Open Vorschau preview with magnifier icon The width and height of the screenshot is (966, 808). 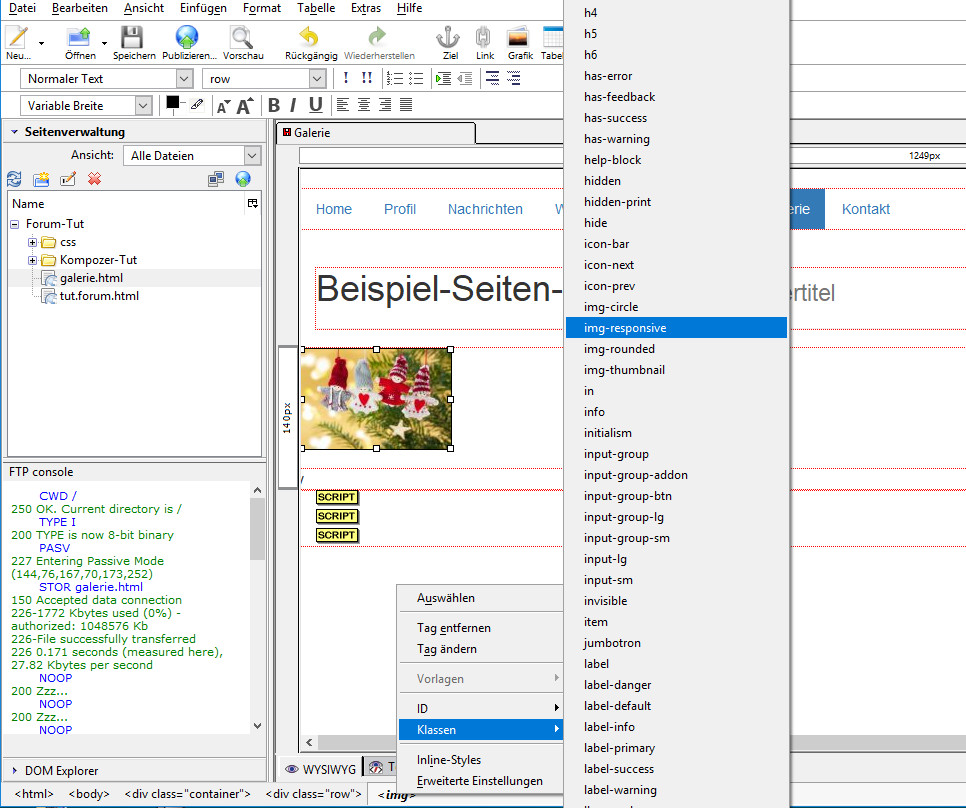point(240,38)
